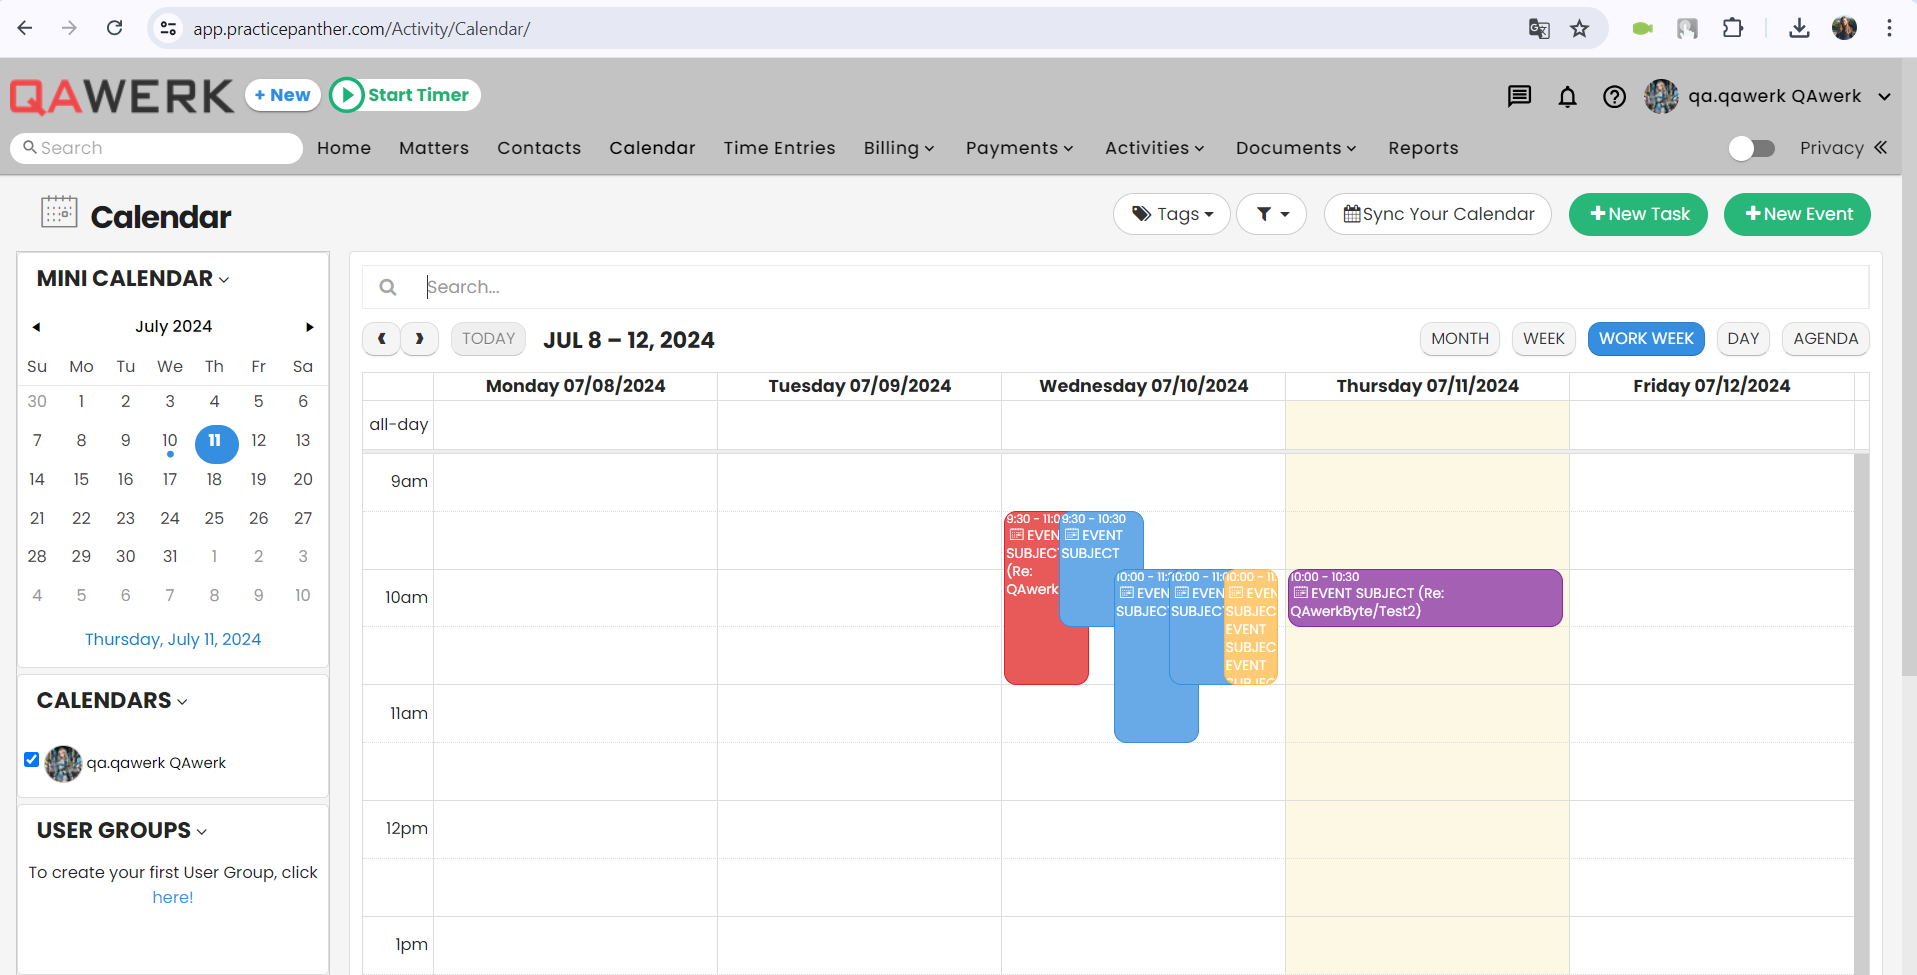Viewport: 1917px width, 975px height.
Task: Expand the Billing menu
Action: click(899, 148)
